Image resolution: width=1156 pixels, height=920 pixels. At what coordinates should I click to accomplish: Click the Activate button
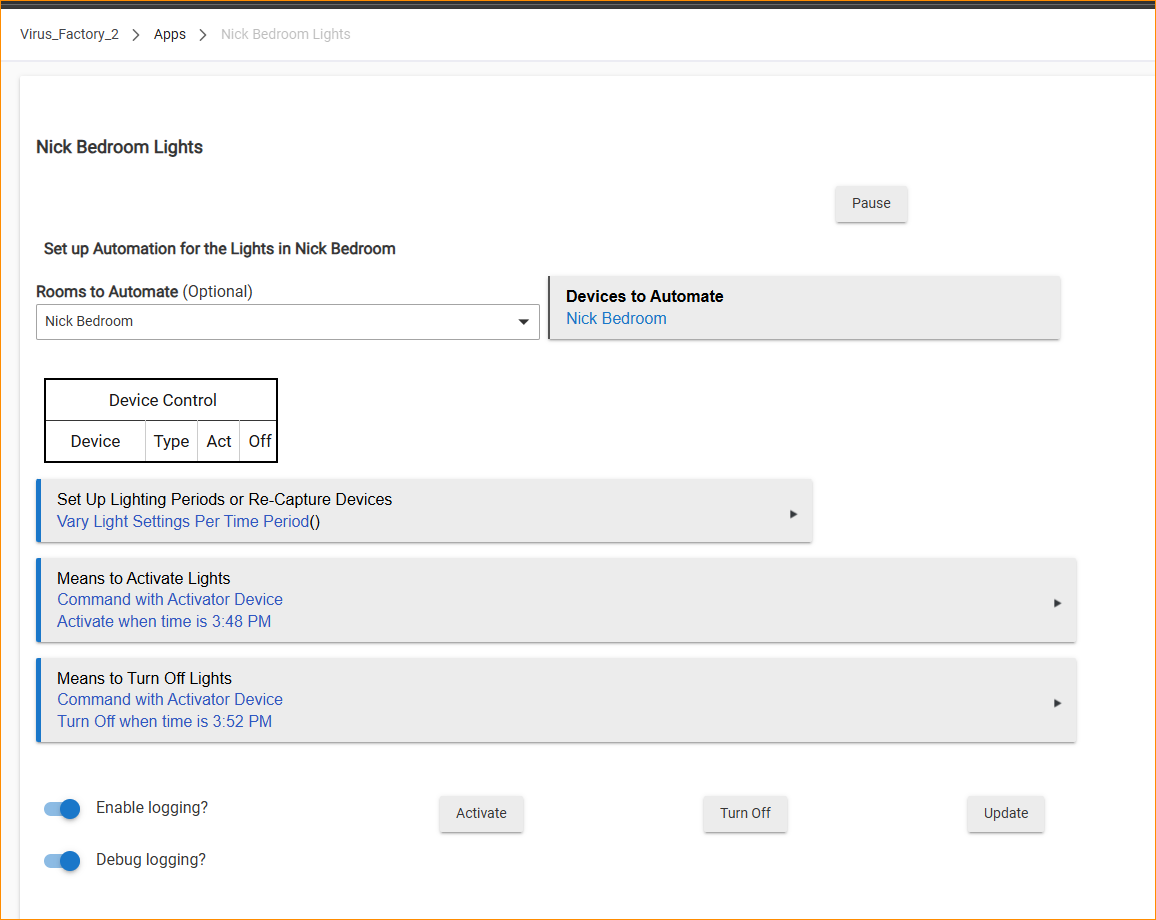[x=481, y=813]
